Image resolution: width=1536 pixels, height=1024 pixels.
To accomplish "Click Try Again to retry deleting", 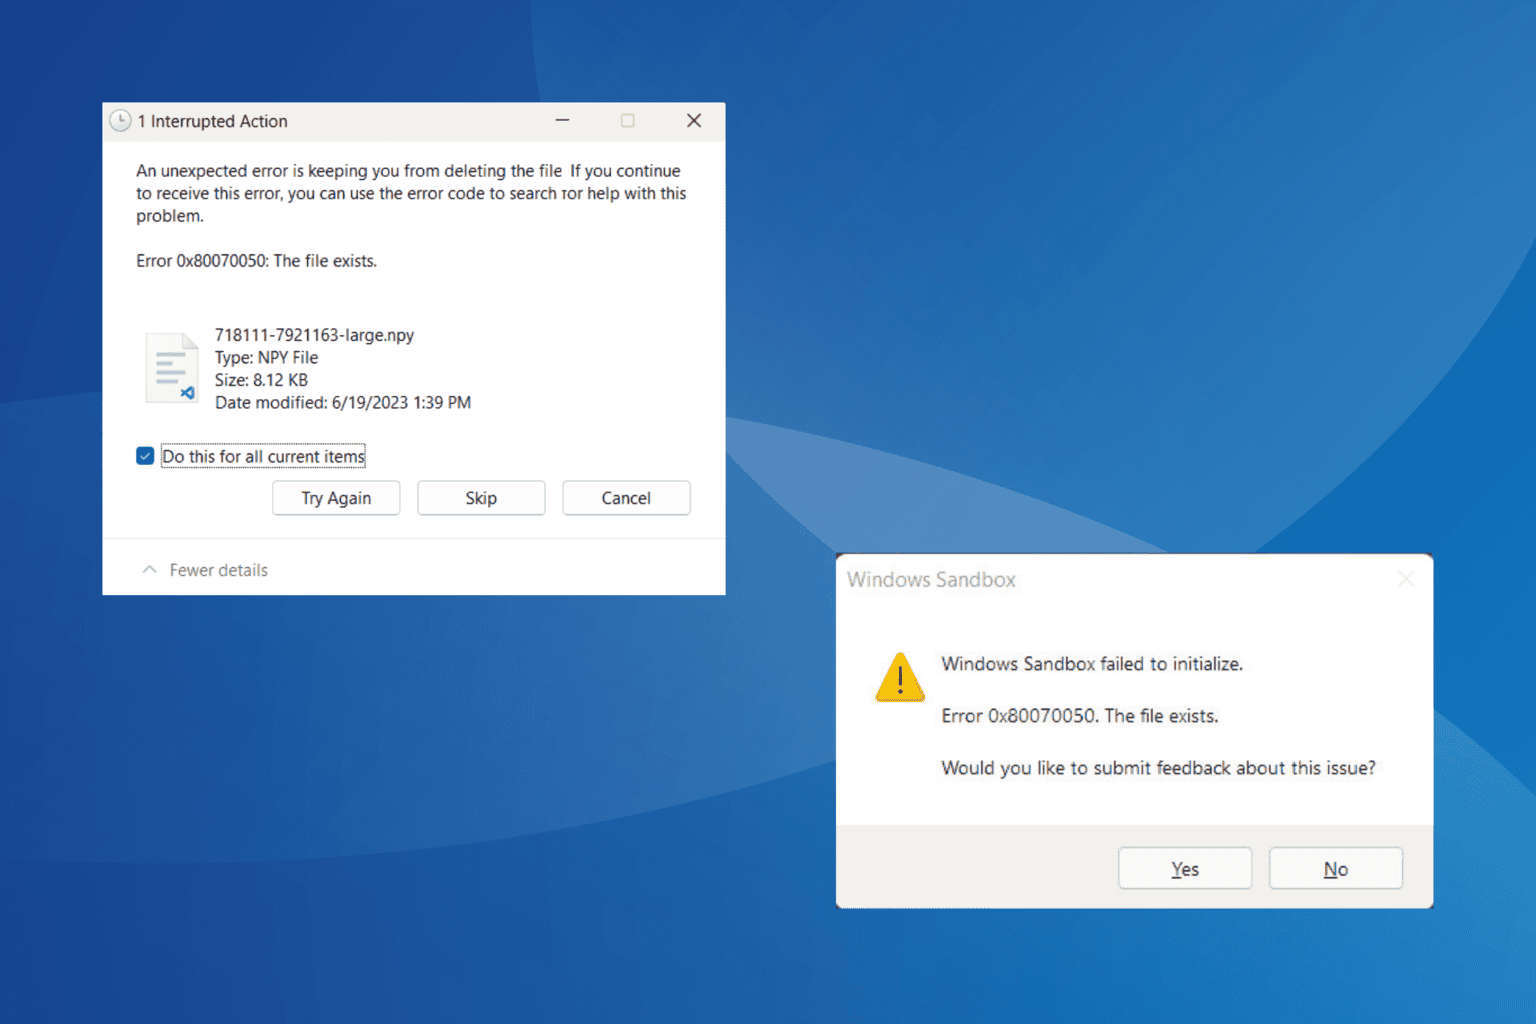I will point(336,498).
